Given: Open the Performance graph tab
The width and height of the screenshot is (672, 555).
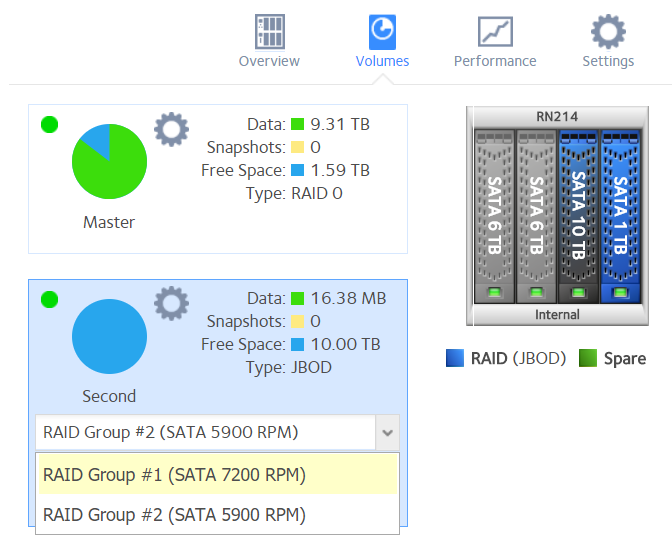Looking at the screenshot, I should click(x=495, y=31).
